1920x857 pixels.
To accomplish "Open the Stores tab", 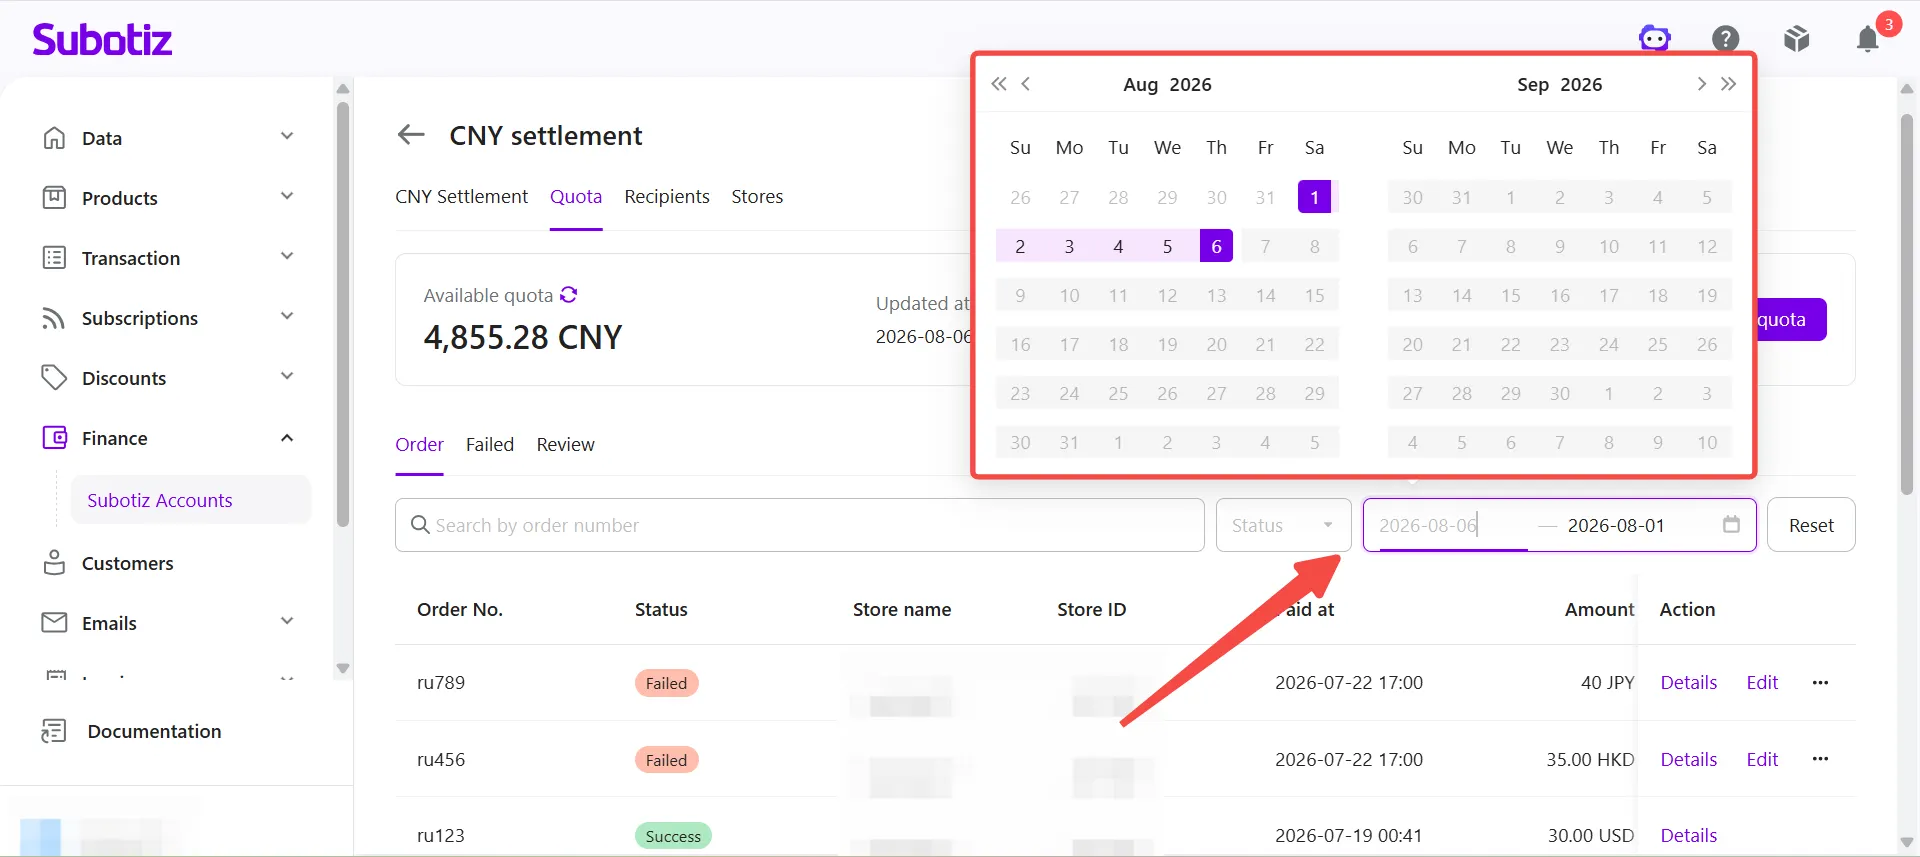I will 757,197.
